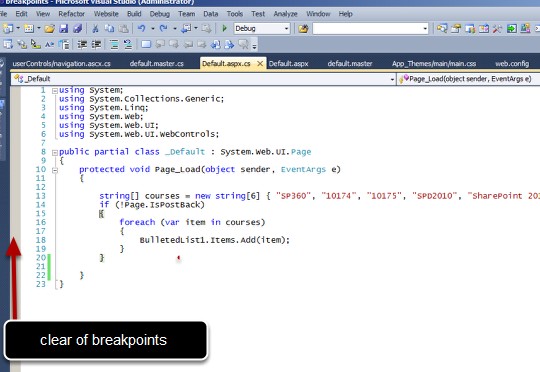
Task: Click the Display Quick Info icon
Action: point(35,44)
